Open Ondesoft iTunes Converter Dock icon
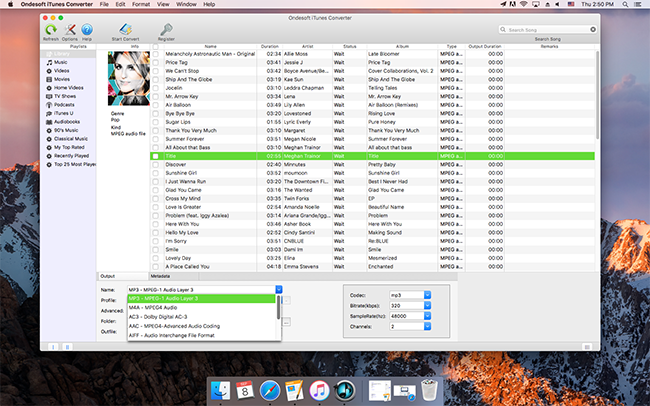The image size is (650, 406). [x=344, y=391]
